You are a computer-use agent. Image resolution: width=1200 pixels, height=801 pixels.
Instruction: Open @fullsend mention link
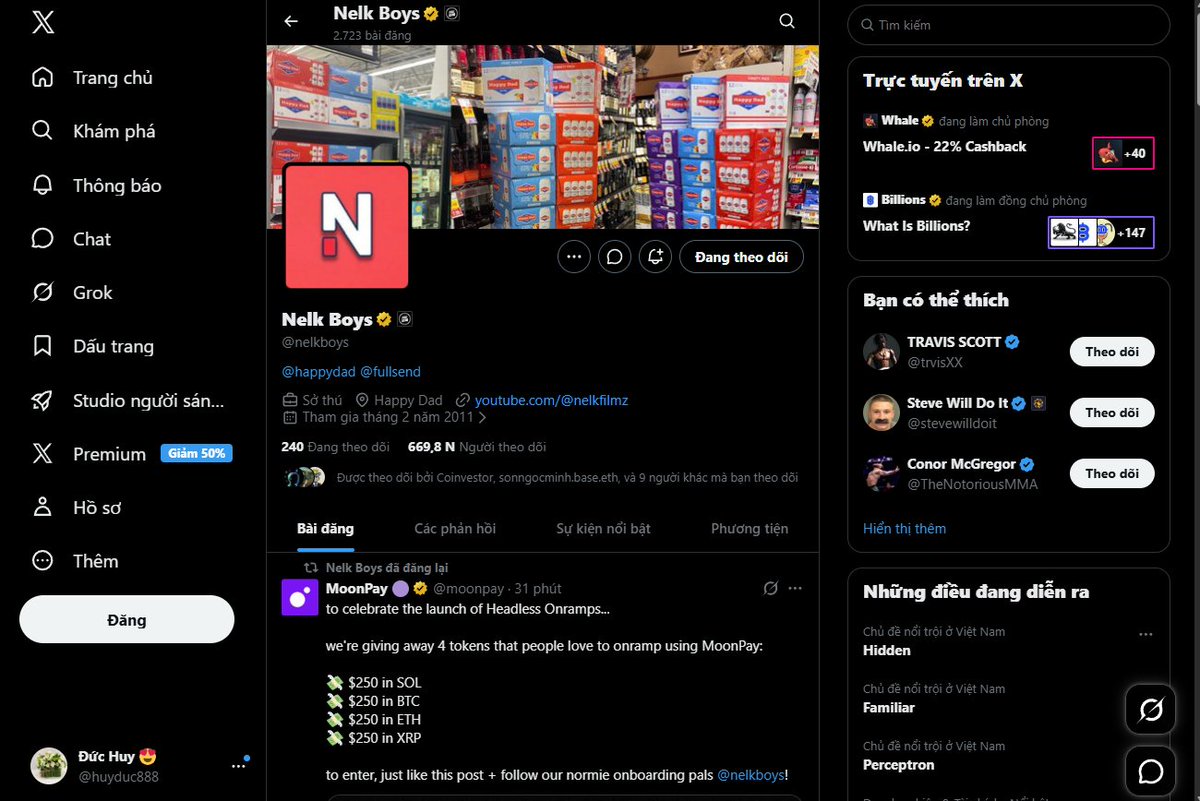coord(390,371)
